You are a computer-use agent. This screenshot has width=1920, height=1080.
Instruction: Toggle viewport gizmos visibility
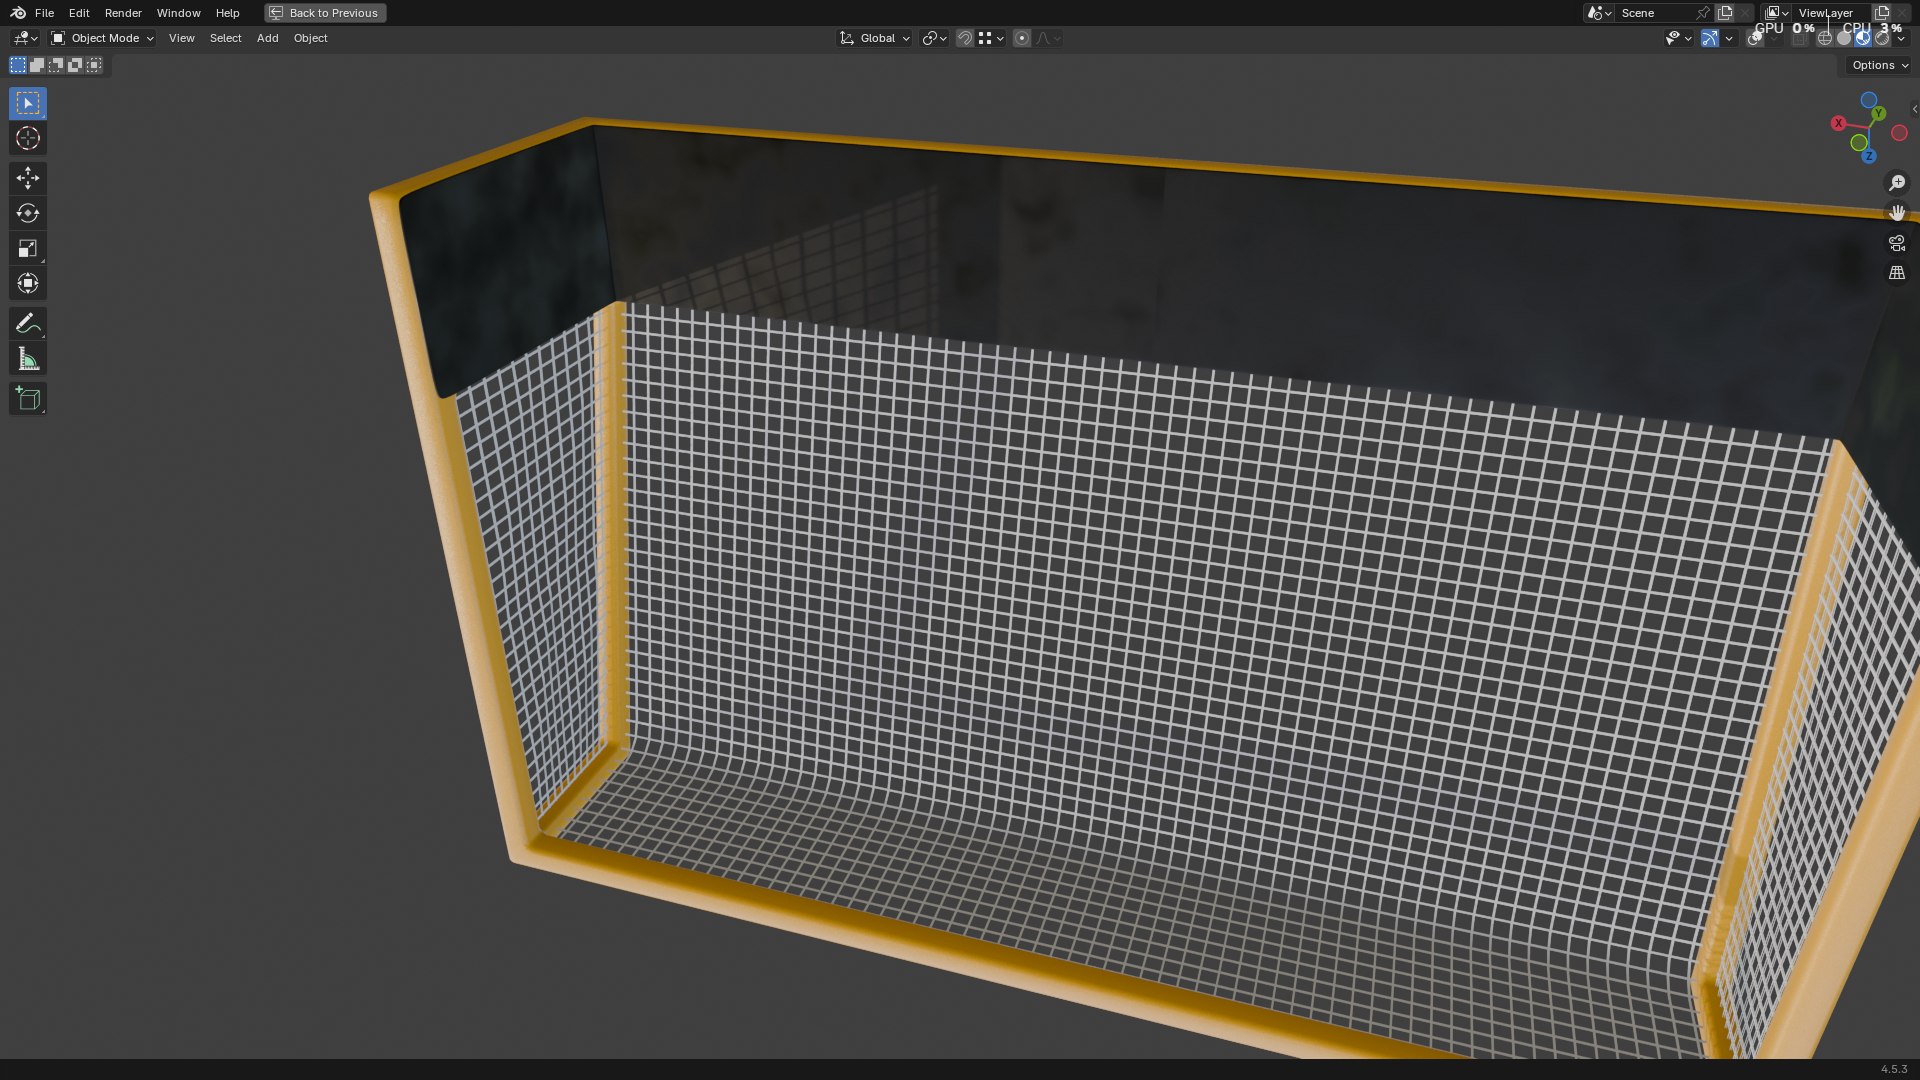(x=1710, y=38)
